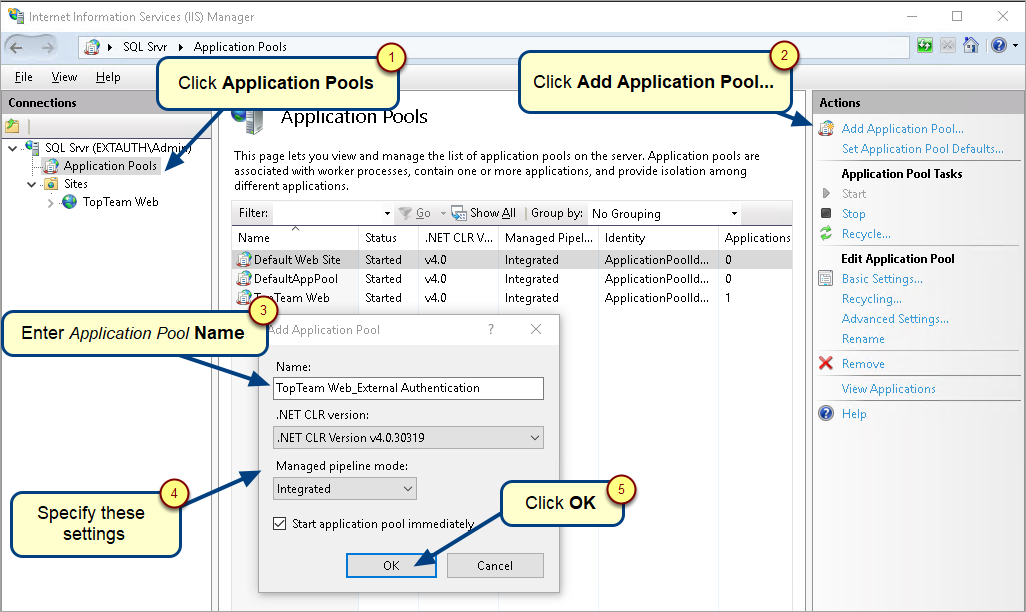Collapse the Sites tree node
Viewport: 1026px width, 612px height.
pyautogui.click(x=31, y=185)
